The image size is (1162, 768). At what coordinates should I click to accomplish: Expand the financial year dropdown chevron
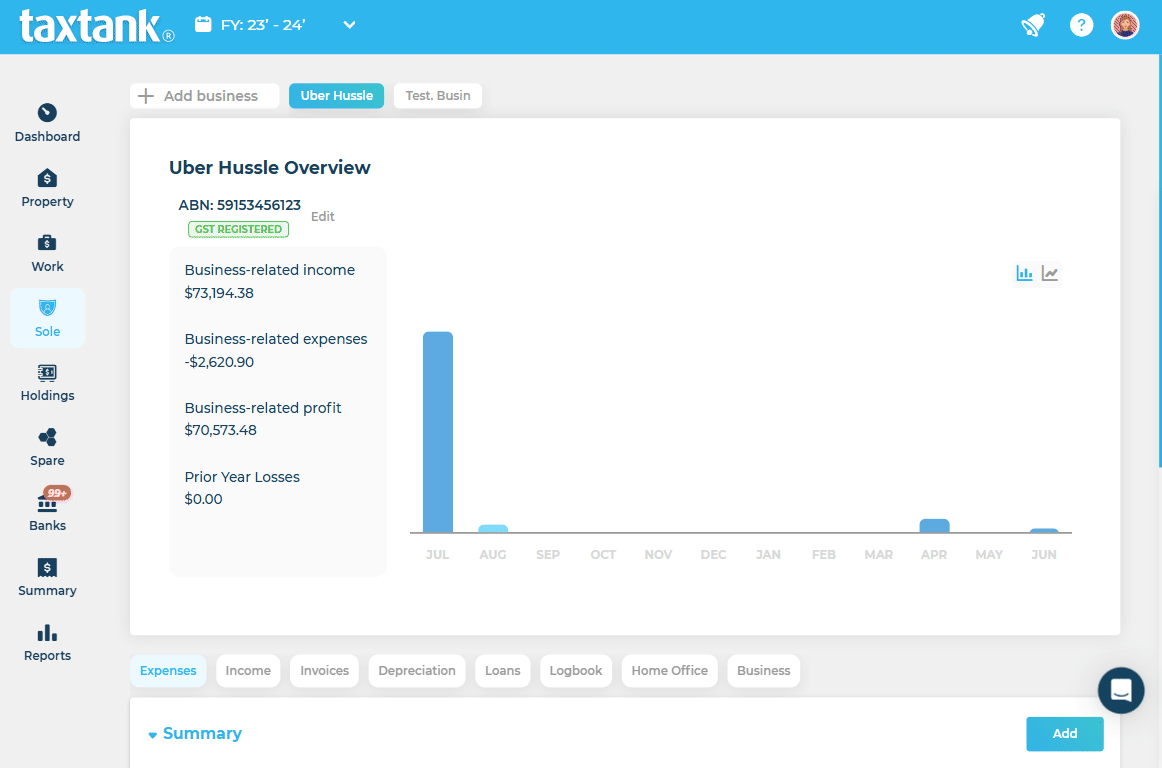point(349,25)
